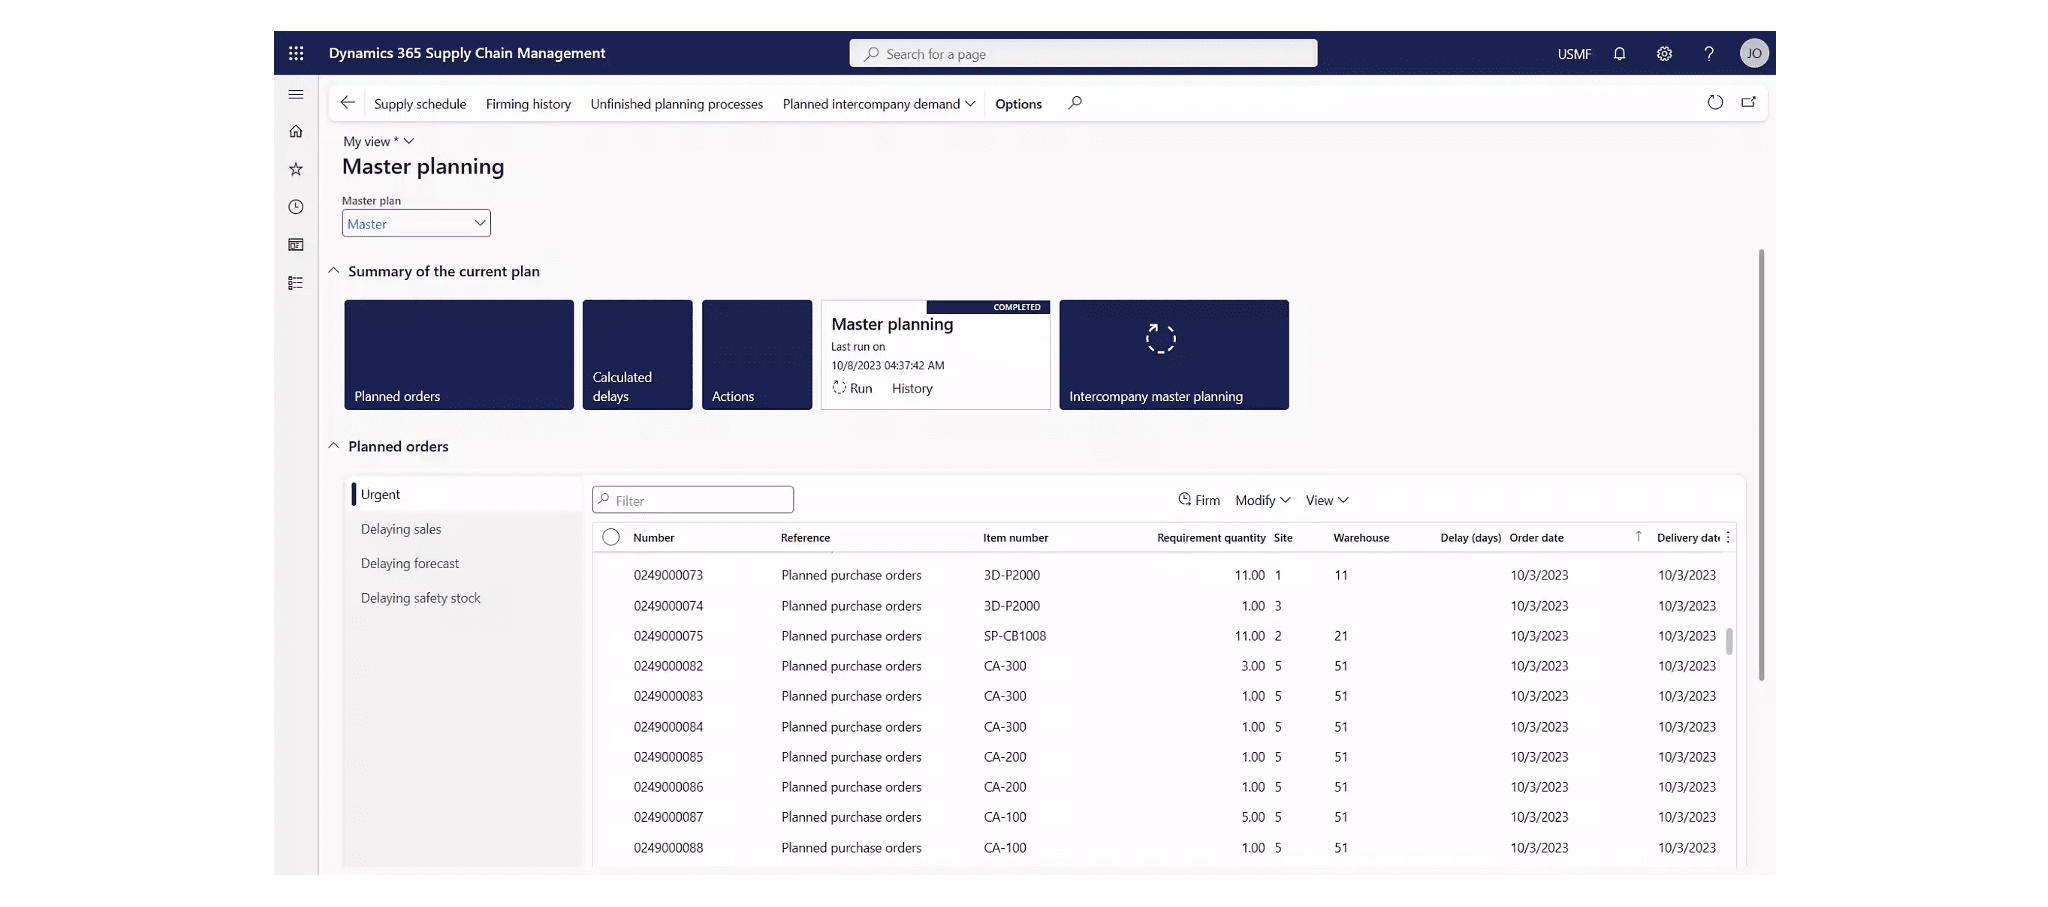Sort by the Number column header
The width and height of the screenshot is (2048, 907).
coord(654,538)
